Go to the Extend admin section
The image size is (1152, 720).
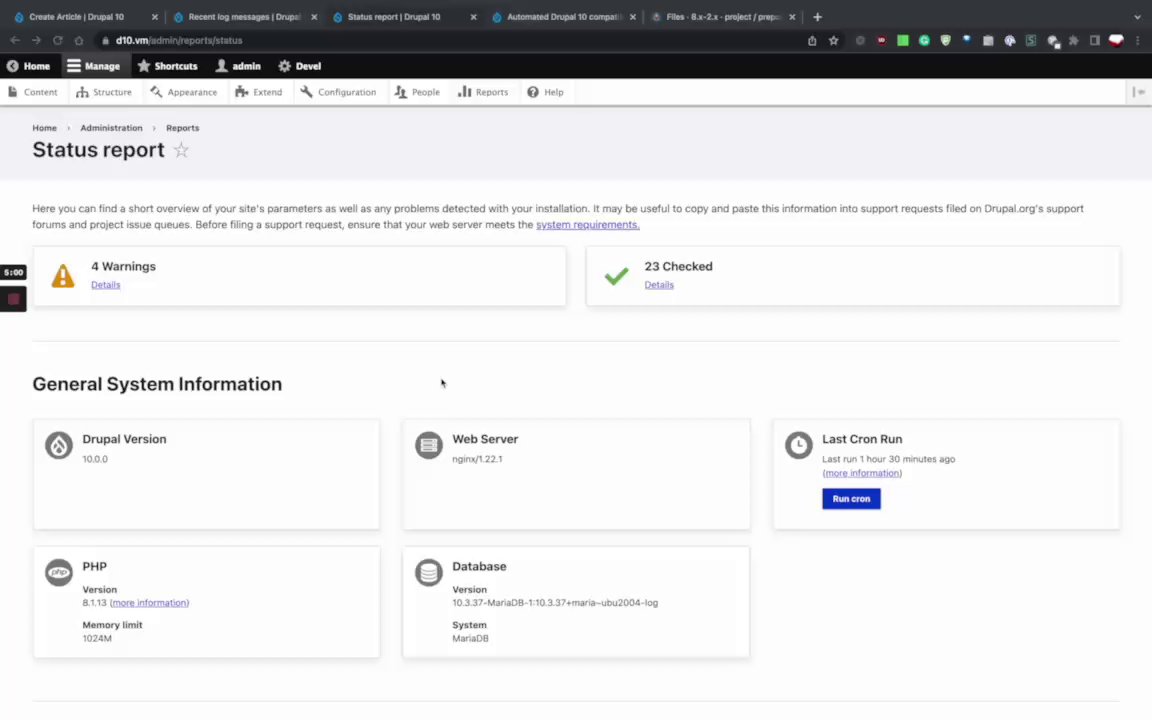pos(258,92)
